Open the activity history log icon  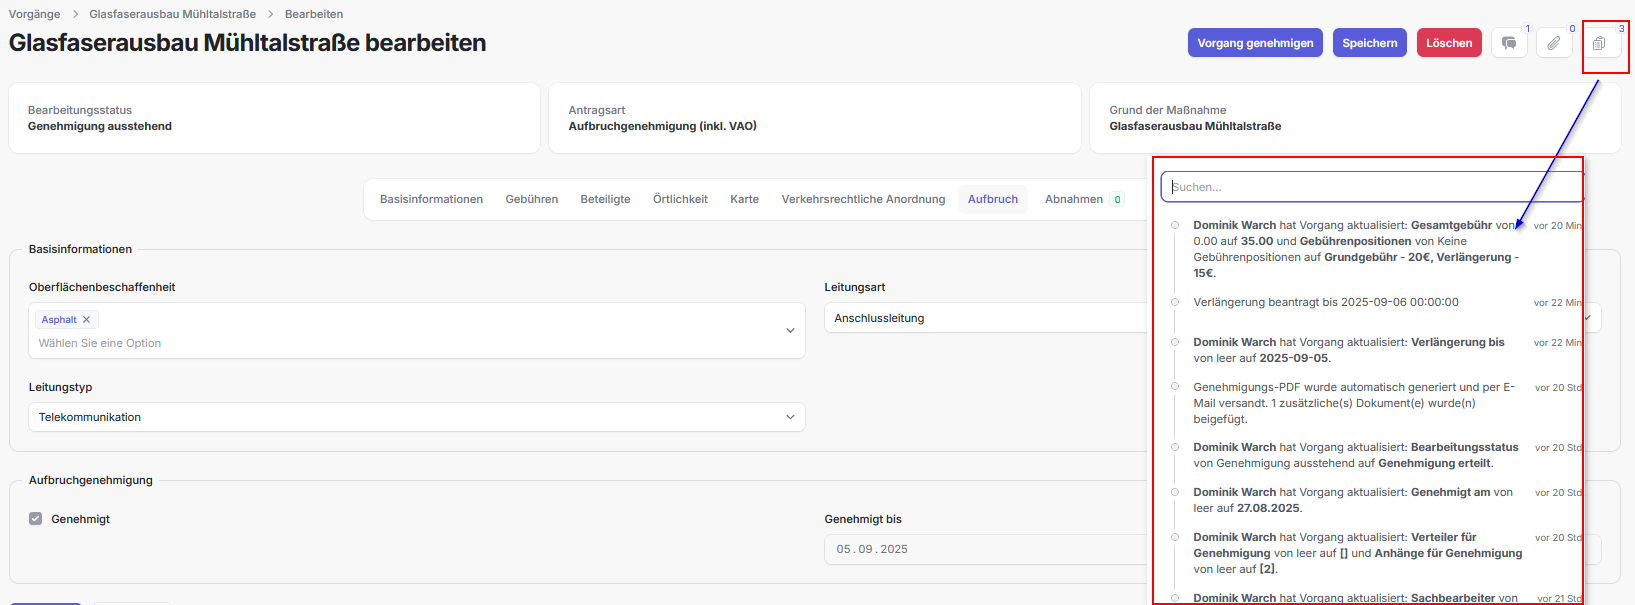coord(1599,43)
